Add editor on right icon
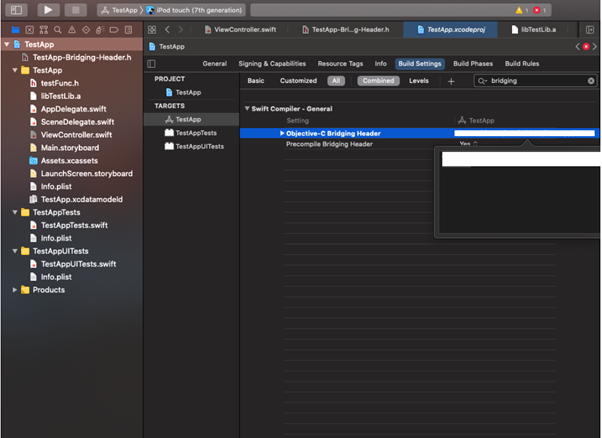602x438 pixels. [590, 30]
